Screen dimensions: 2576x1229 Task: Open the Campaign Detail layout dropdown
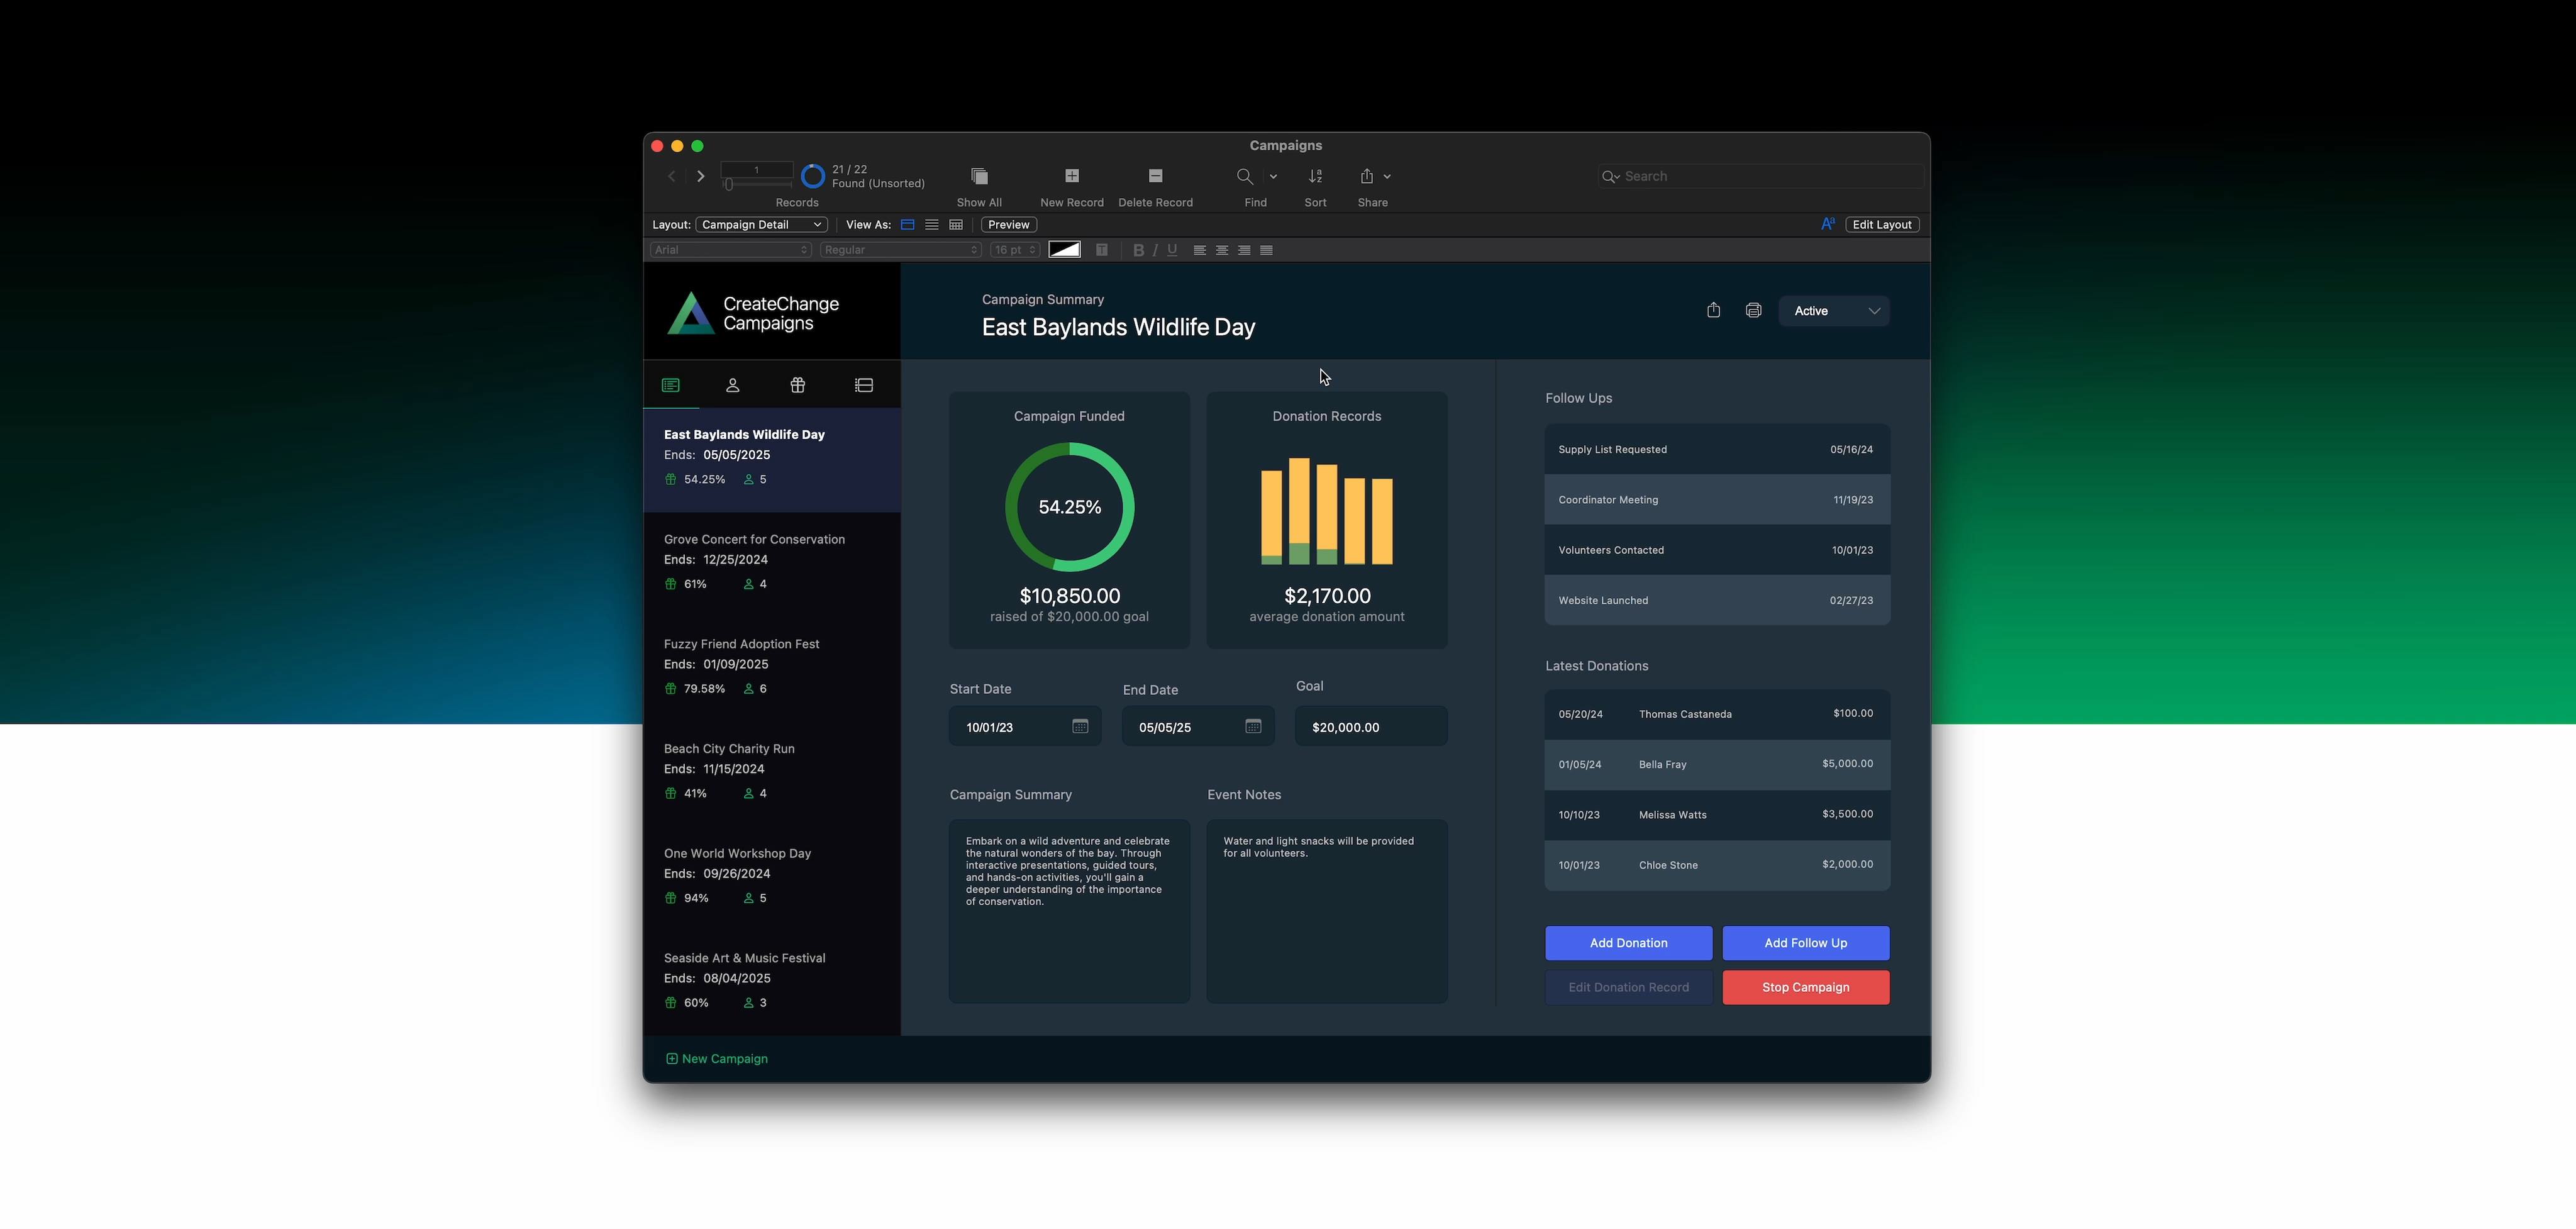762,225
